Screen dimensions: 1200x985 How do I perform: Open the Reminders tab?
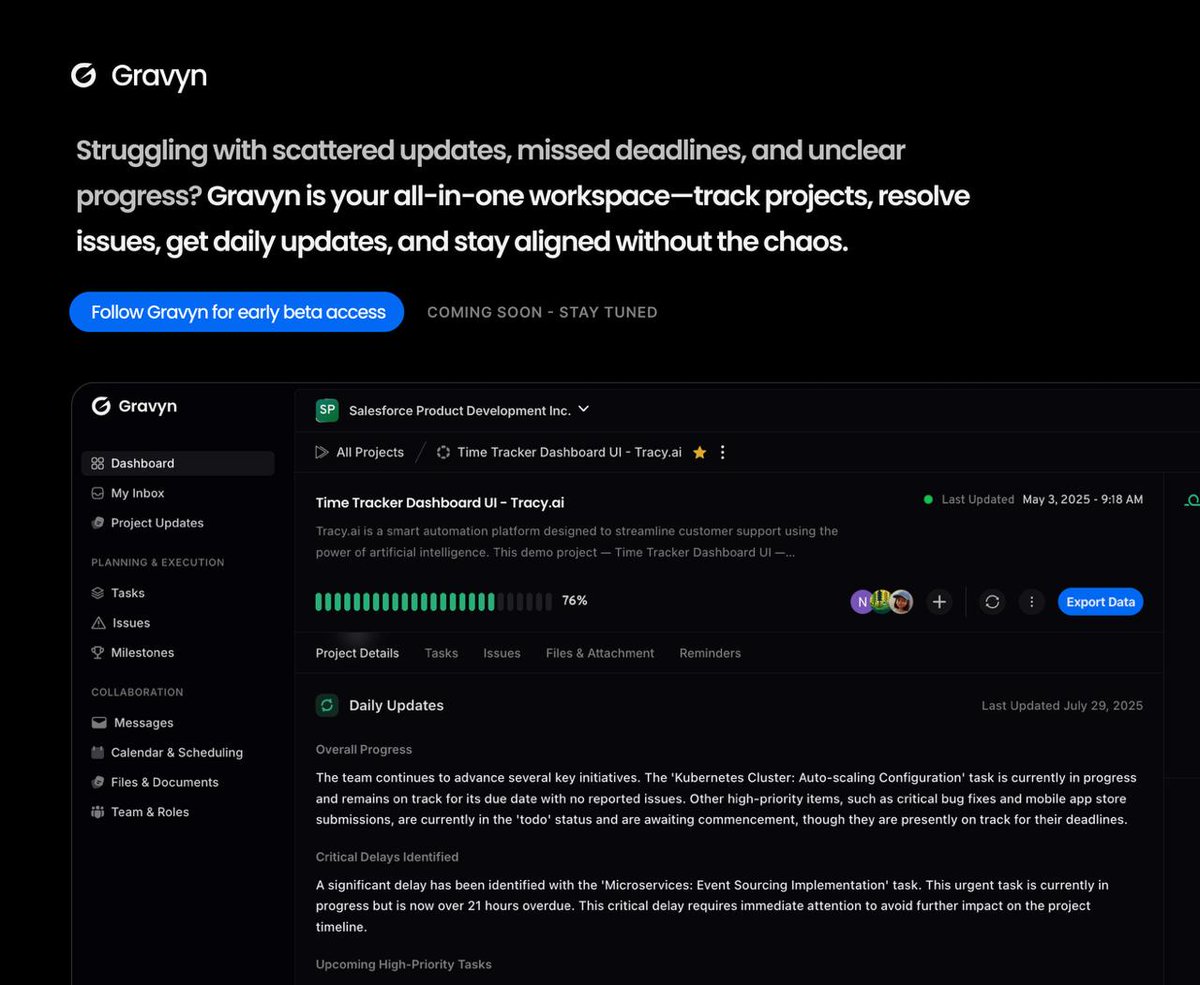[710, 653]
